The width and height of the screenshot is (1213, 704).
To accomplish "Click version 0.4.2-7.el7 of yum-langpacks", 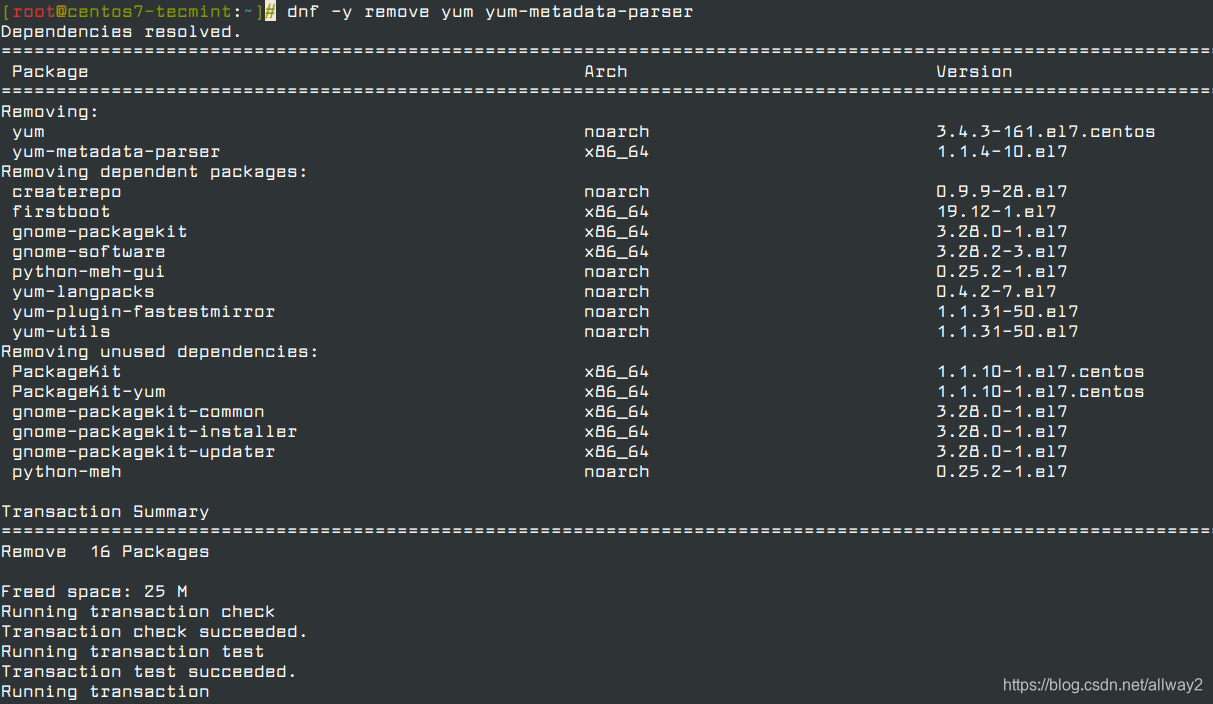I will coord(996,292).
